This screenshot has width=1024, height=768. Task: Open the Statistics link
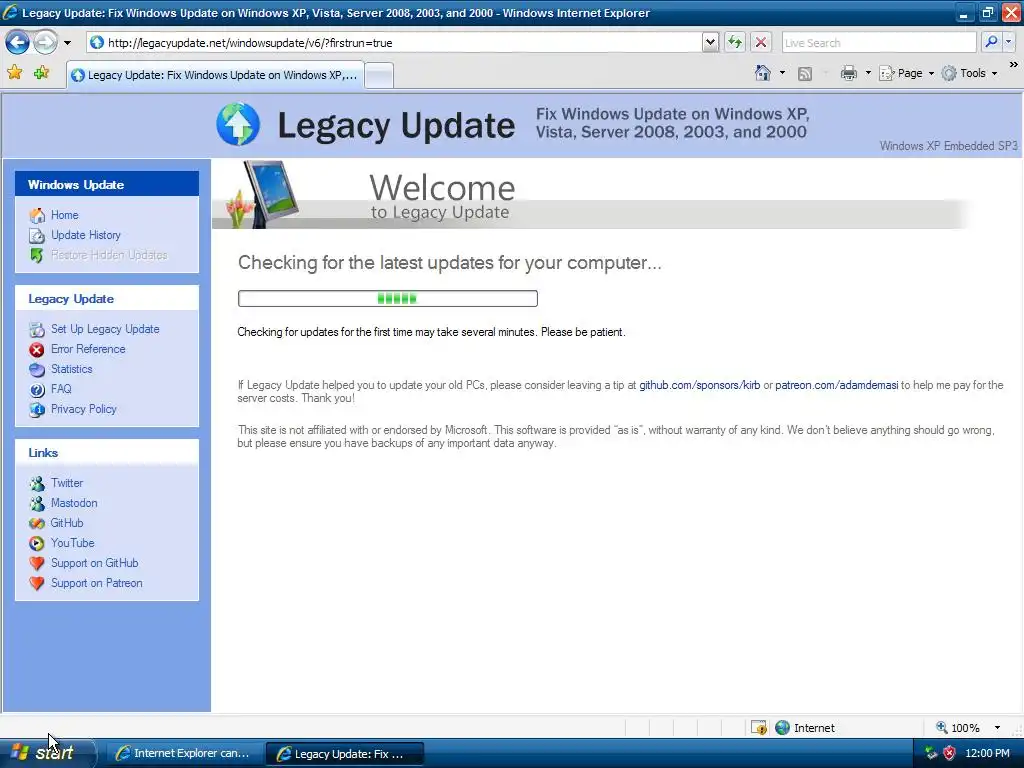pos(72,369)
